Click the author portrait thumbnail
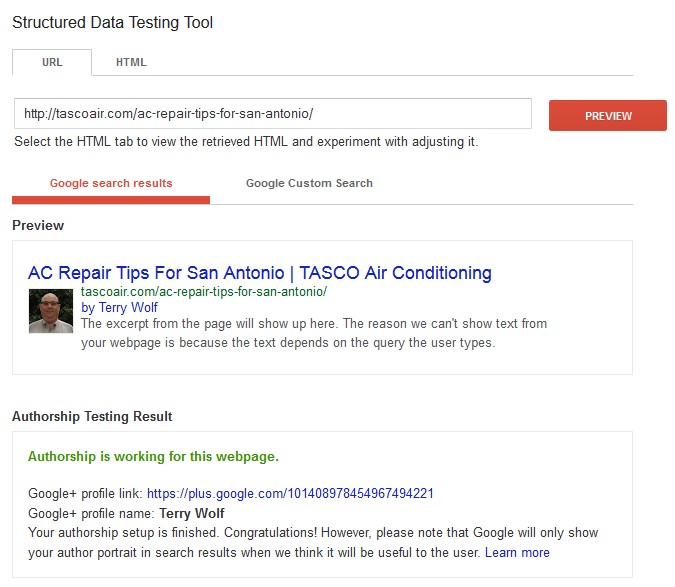The height and width of the screenshot is (587, 675). click(x=51, y=311)
